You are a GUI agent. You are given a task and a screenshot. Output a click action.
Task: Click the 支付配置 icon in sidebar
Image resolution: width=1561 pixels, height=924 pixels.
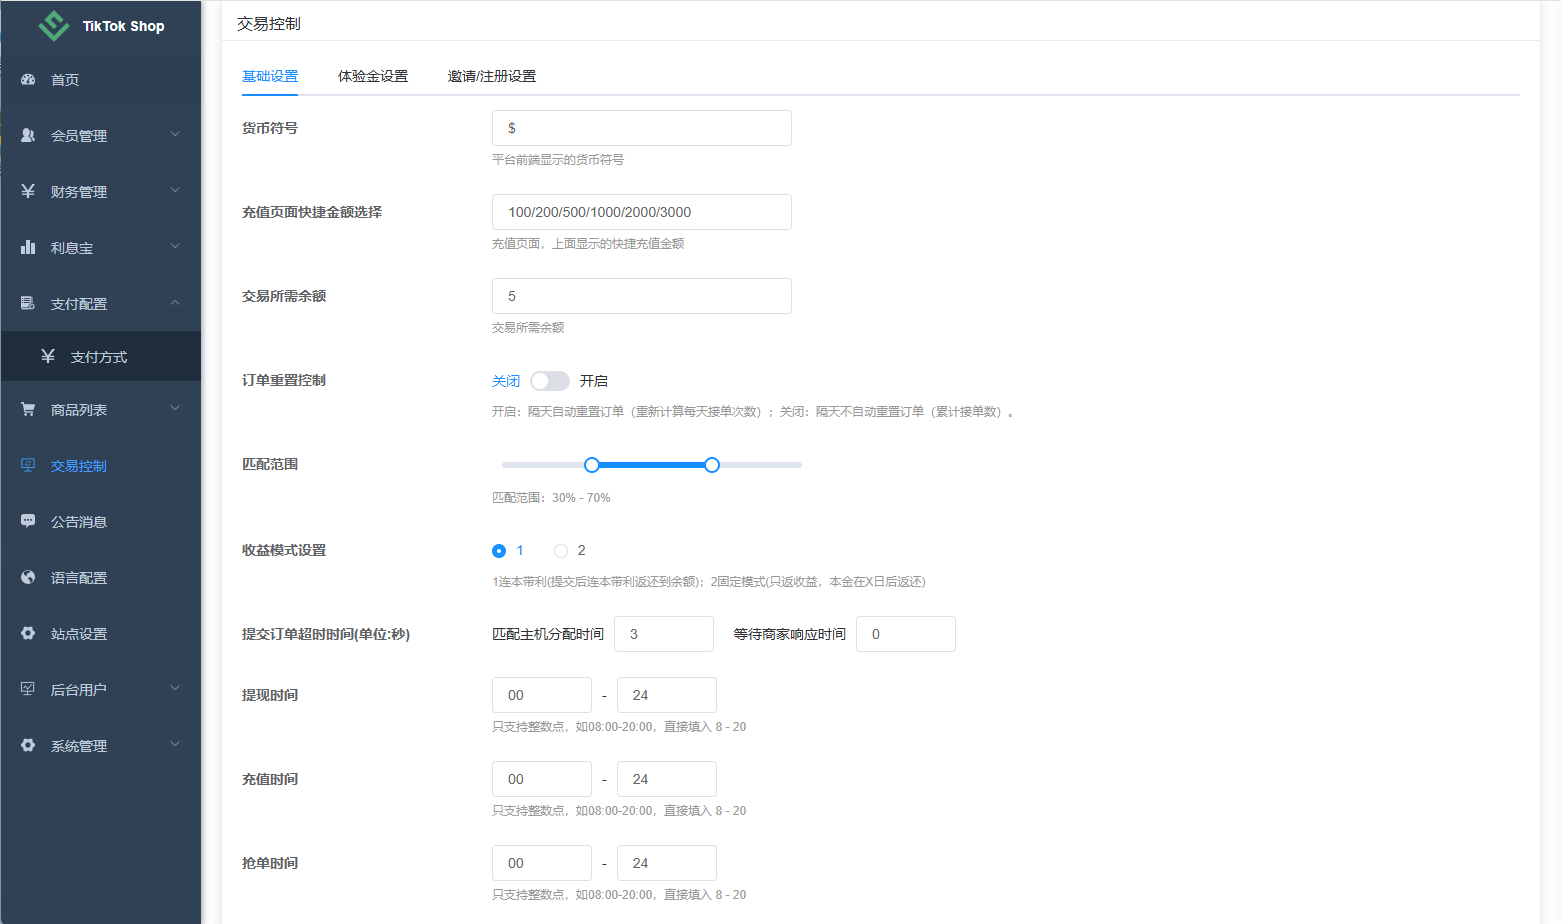[28, 303]
